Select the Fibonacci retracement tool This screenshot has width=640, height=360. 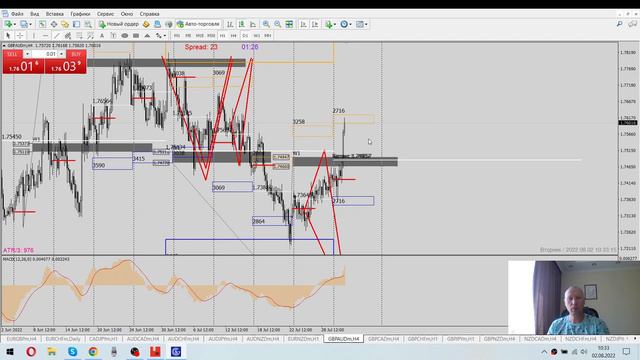[x=79, y=36]
